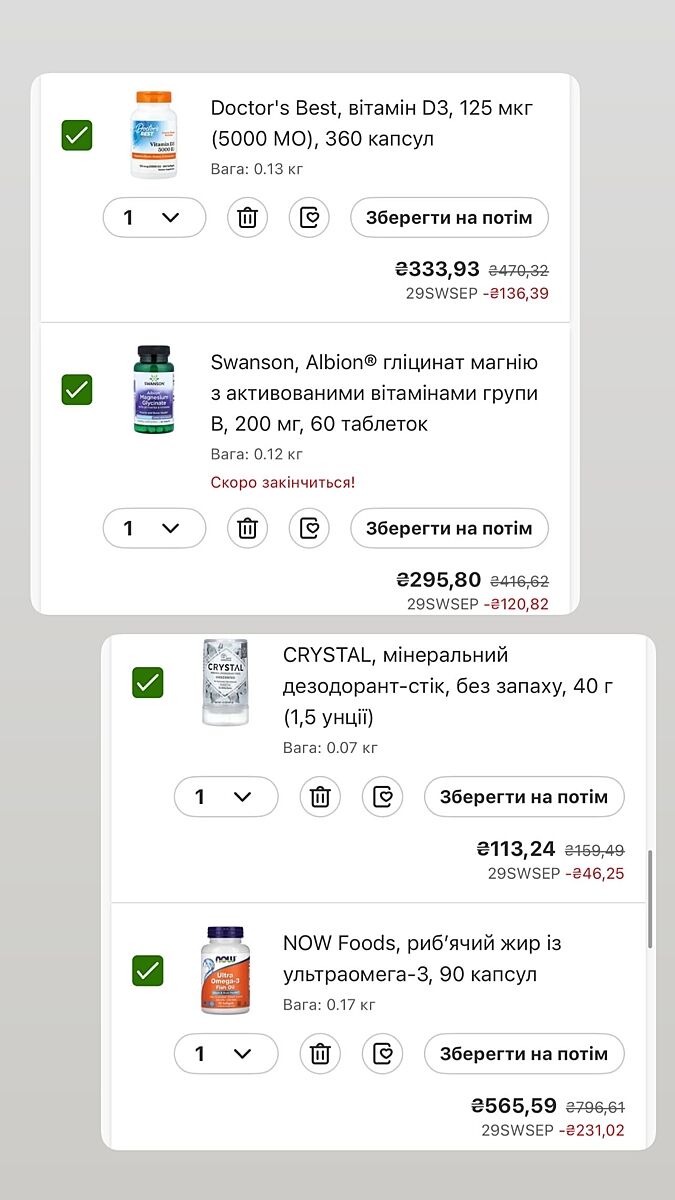Save Doctor's Best vitamin D3 for later

click(x=449, y=218)
